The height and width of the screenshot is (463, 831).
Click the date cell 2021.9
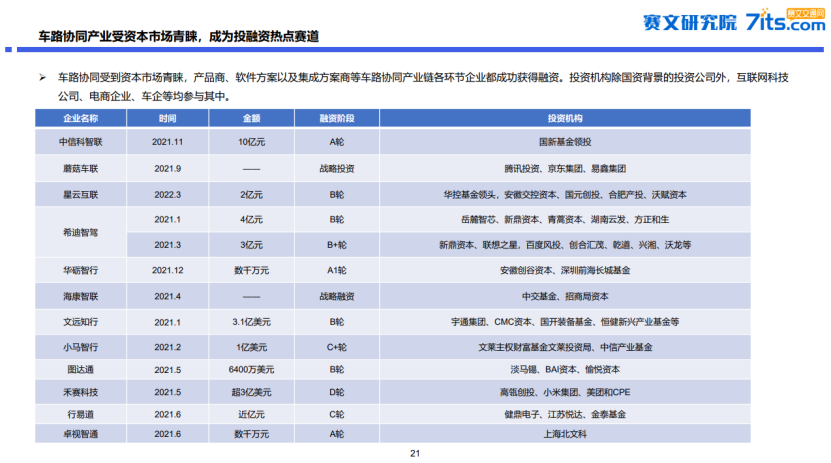click(167, 168)
